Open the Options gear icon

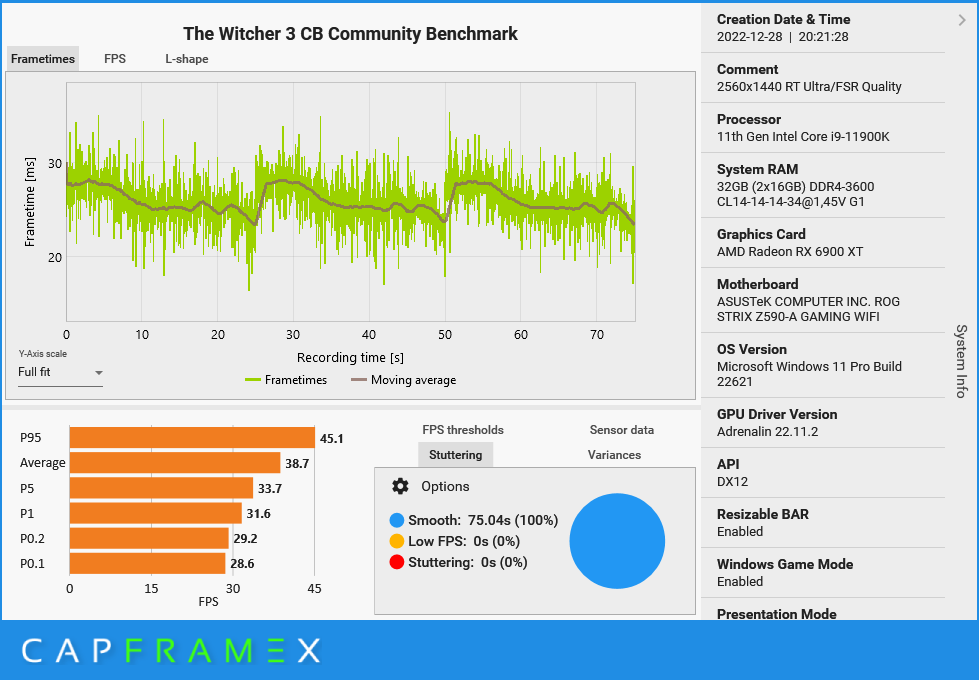pos(400,486)
